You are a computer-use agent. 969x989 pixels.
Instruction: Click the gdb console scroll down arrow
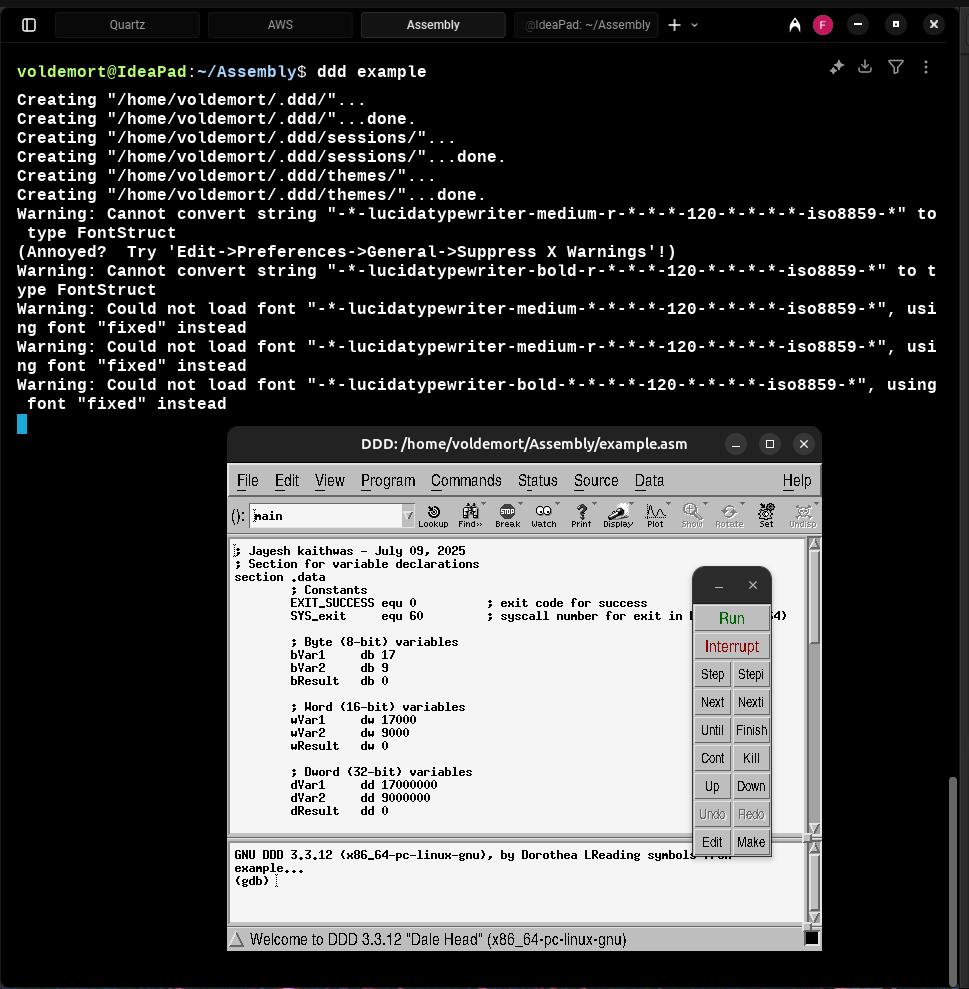[814, 917]
